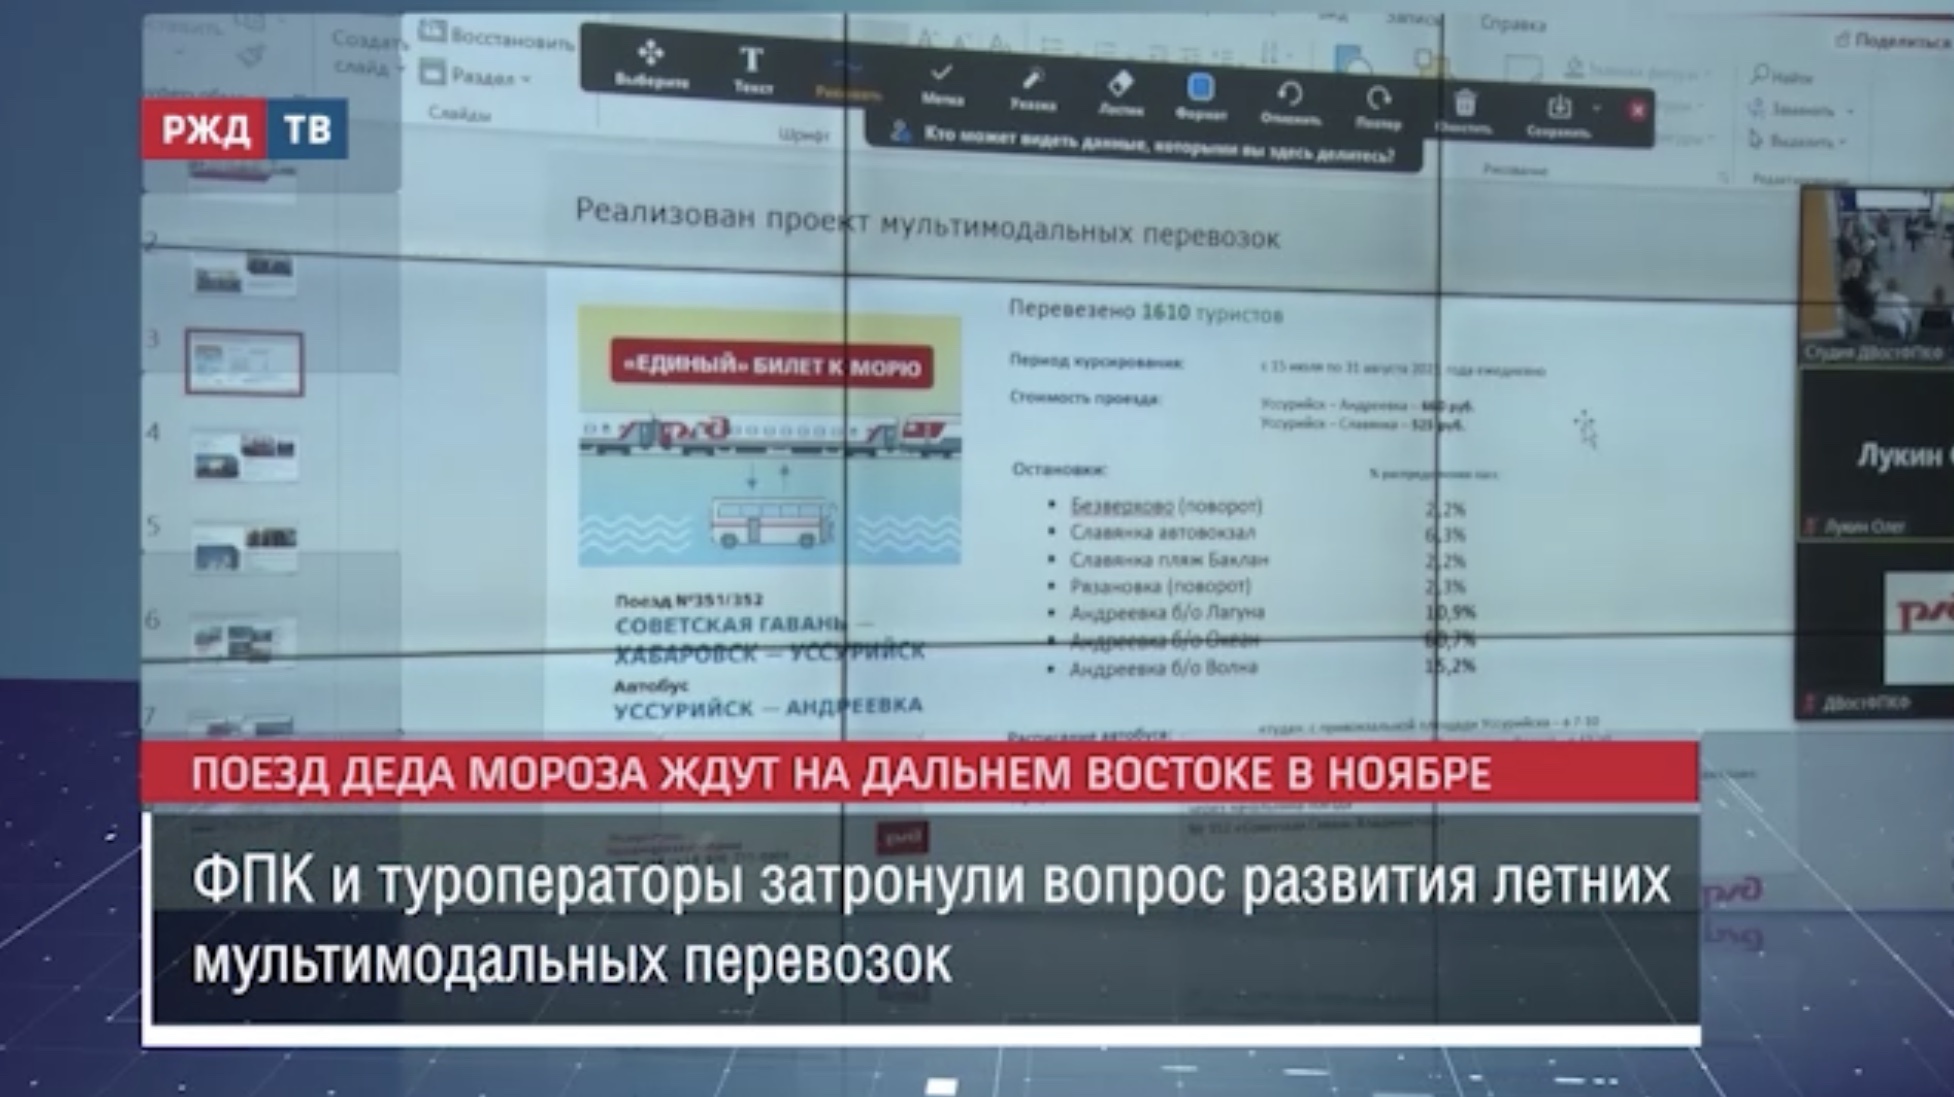Screen dimensions: 1954x1097
Task: Open the Справка ribbon tab
Action: tap(1512, 23)
